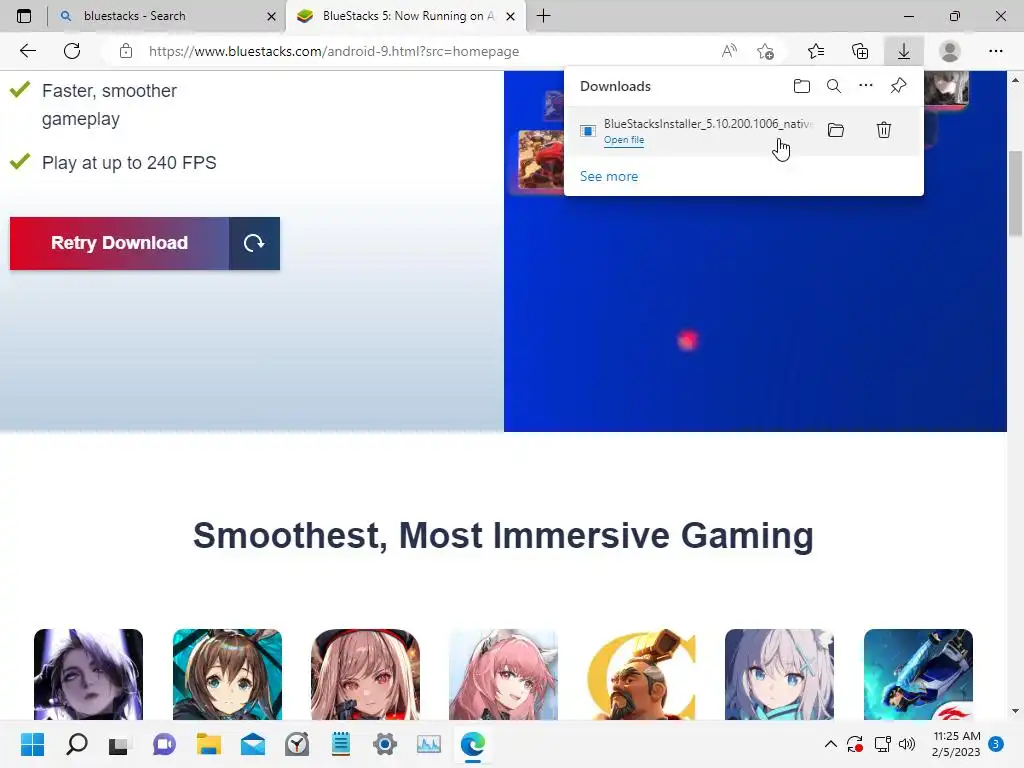Open Mail app on taskbar

(253, 744)
